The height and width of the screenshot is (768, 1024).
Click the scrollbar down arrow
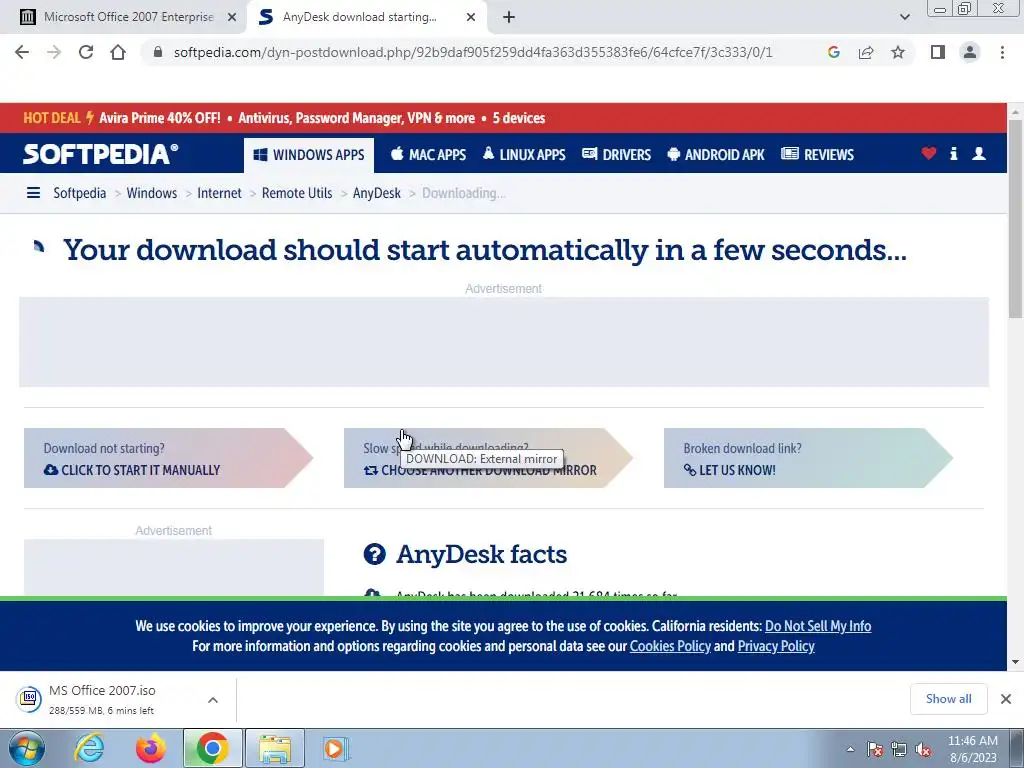point(1016,662)
